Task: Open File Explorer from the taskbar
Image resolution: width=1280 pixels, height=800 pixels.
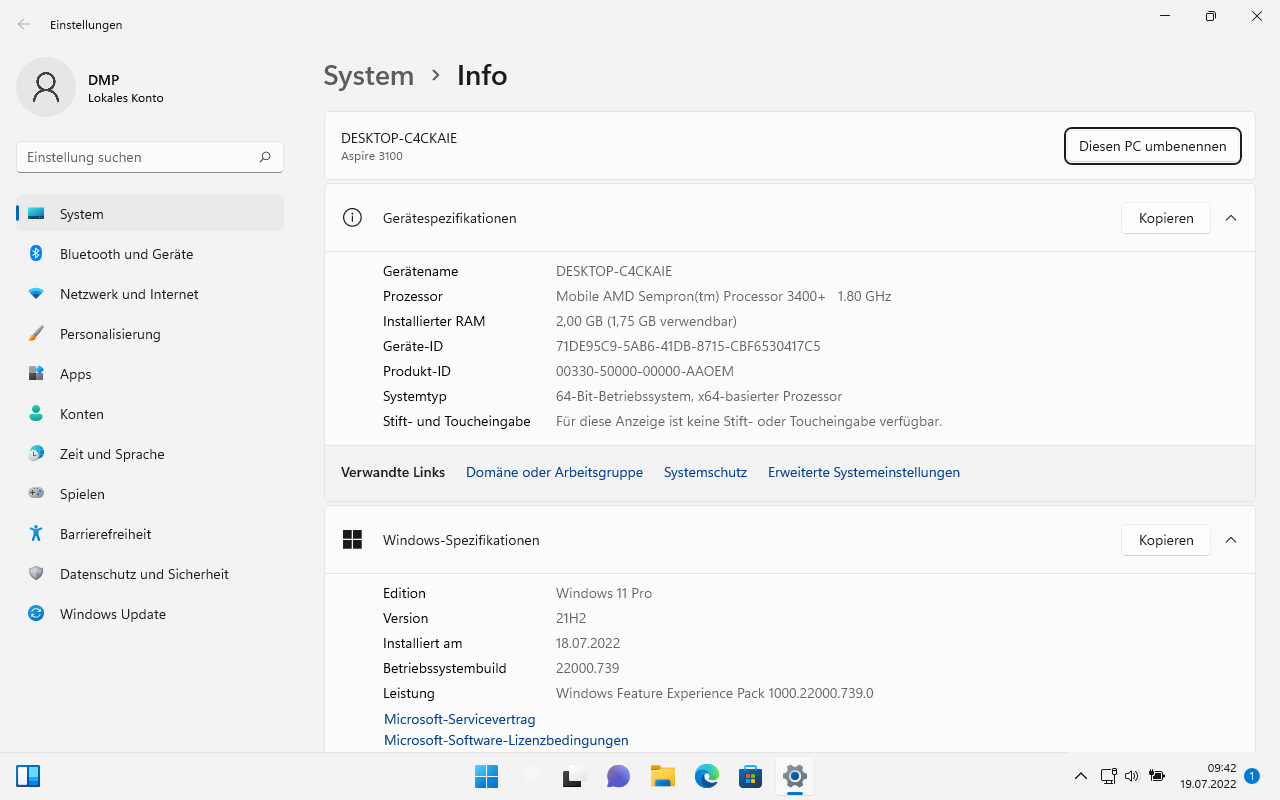Action: (662, 776)
